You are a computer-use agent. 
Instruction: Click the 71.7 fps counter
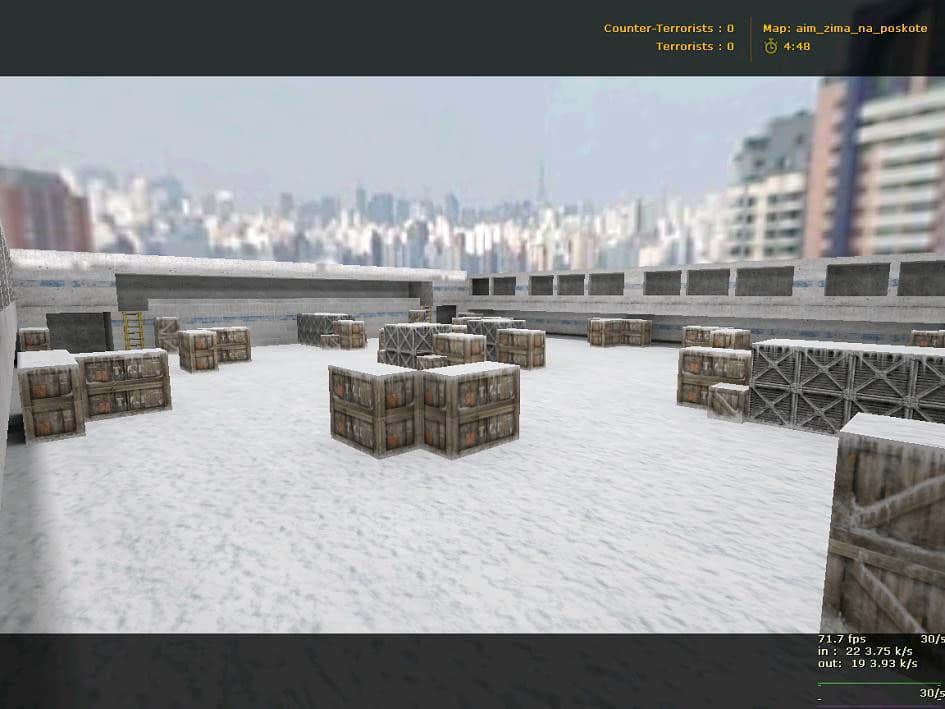[x=842, y=639]
